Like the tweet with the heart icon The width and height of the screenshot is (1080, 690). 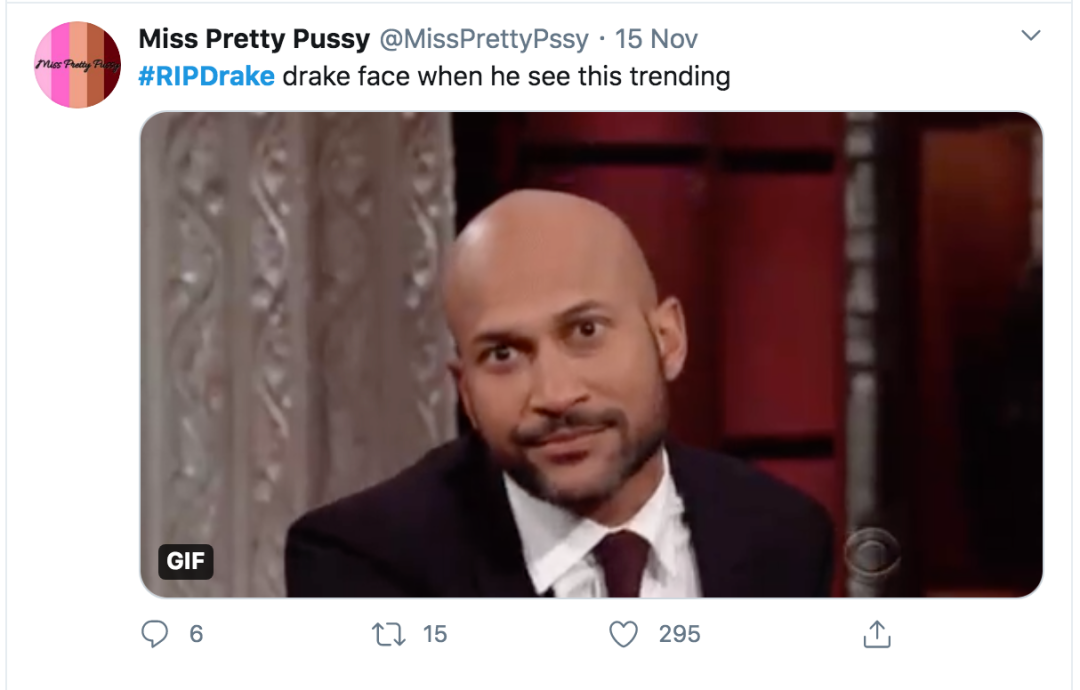pyautogui.click(x=624, y=634)
